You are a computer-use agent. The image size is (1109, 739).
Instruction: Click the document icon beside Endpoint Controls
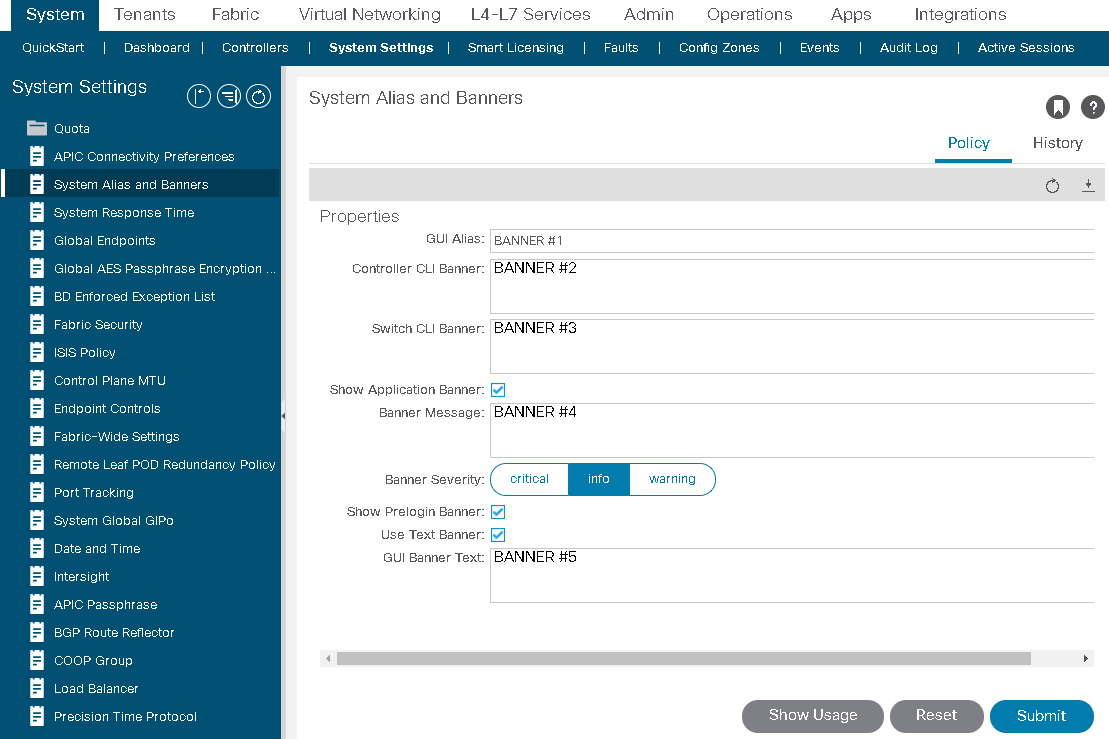(x=37, y=409)
